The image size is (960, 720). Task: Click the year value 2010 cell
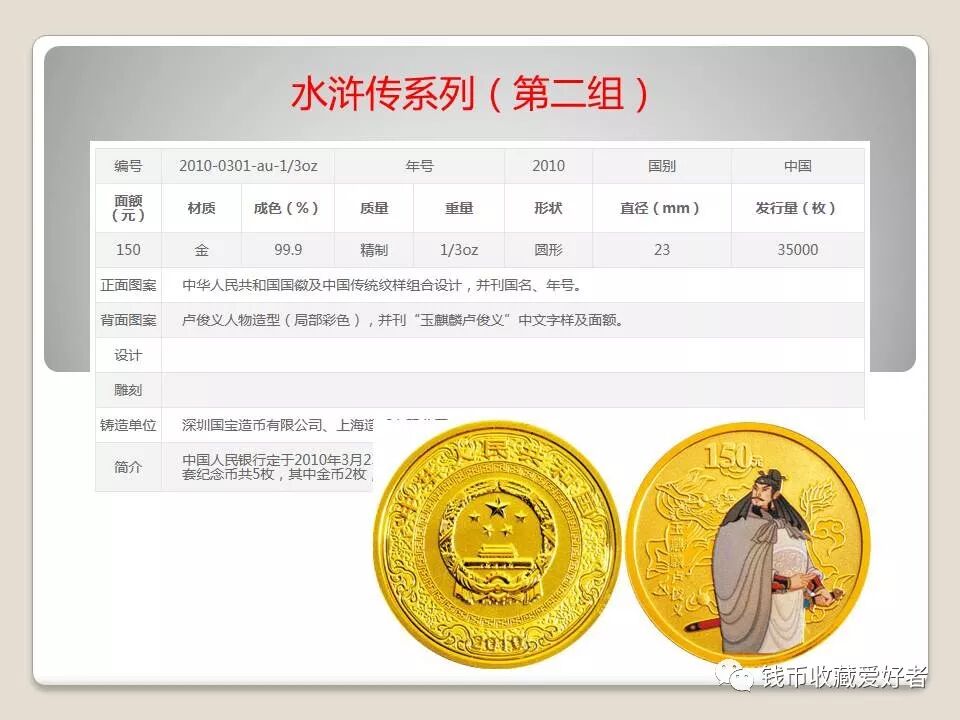(x=549, y=166)
